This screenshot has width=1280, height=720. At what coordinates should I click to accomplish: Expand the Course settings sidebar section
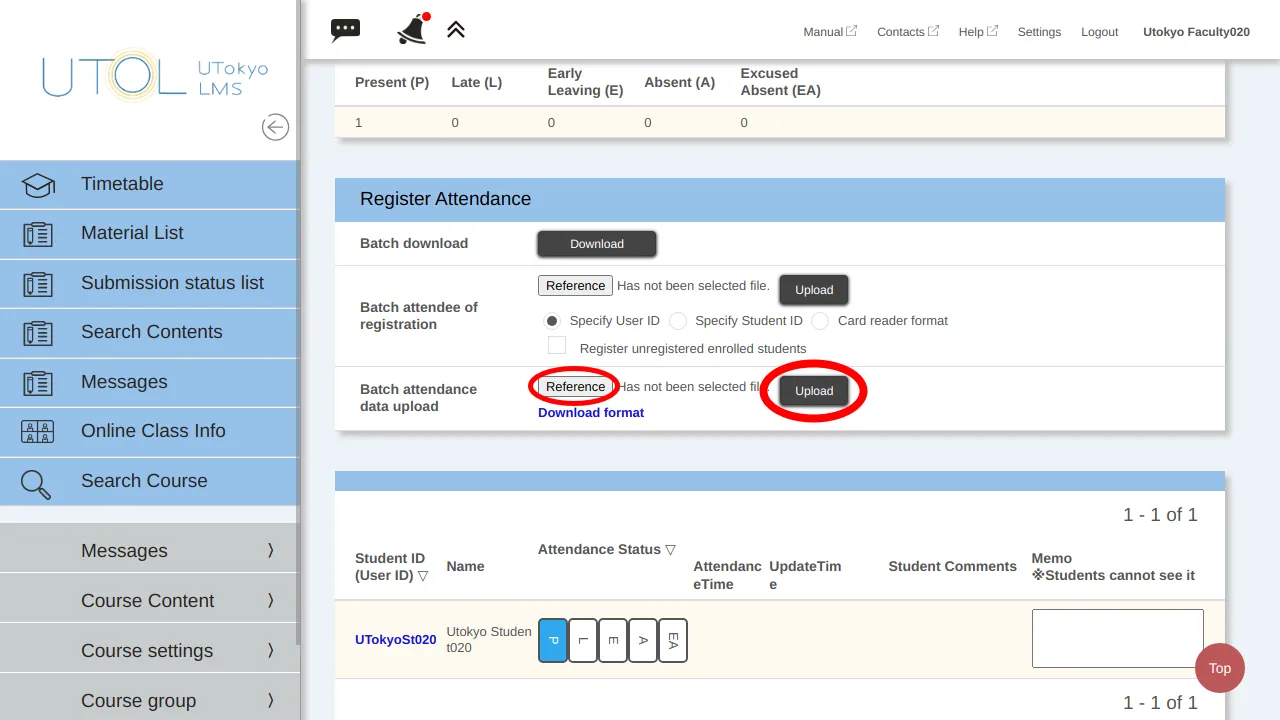click(x=148, y=650)
